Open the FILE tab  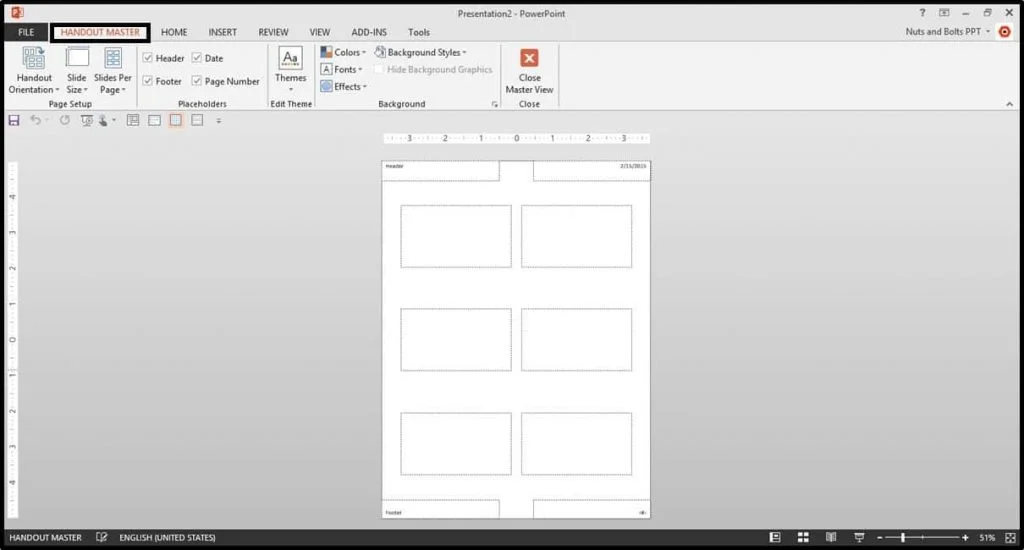(26, 32)
